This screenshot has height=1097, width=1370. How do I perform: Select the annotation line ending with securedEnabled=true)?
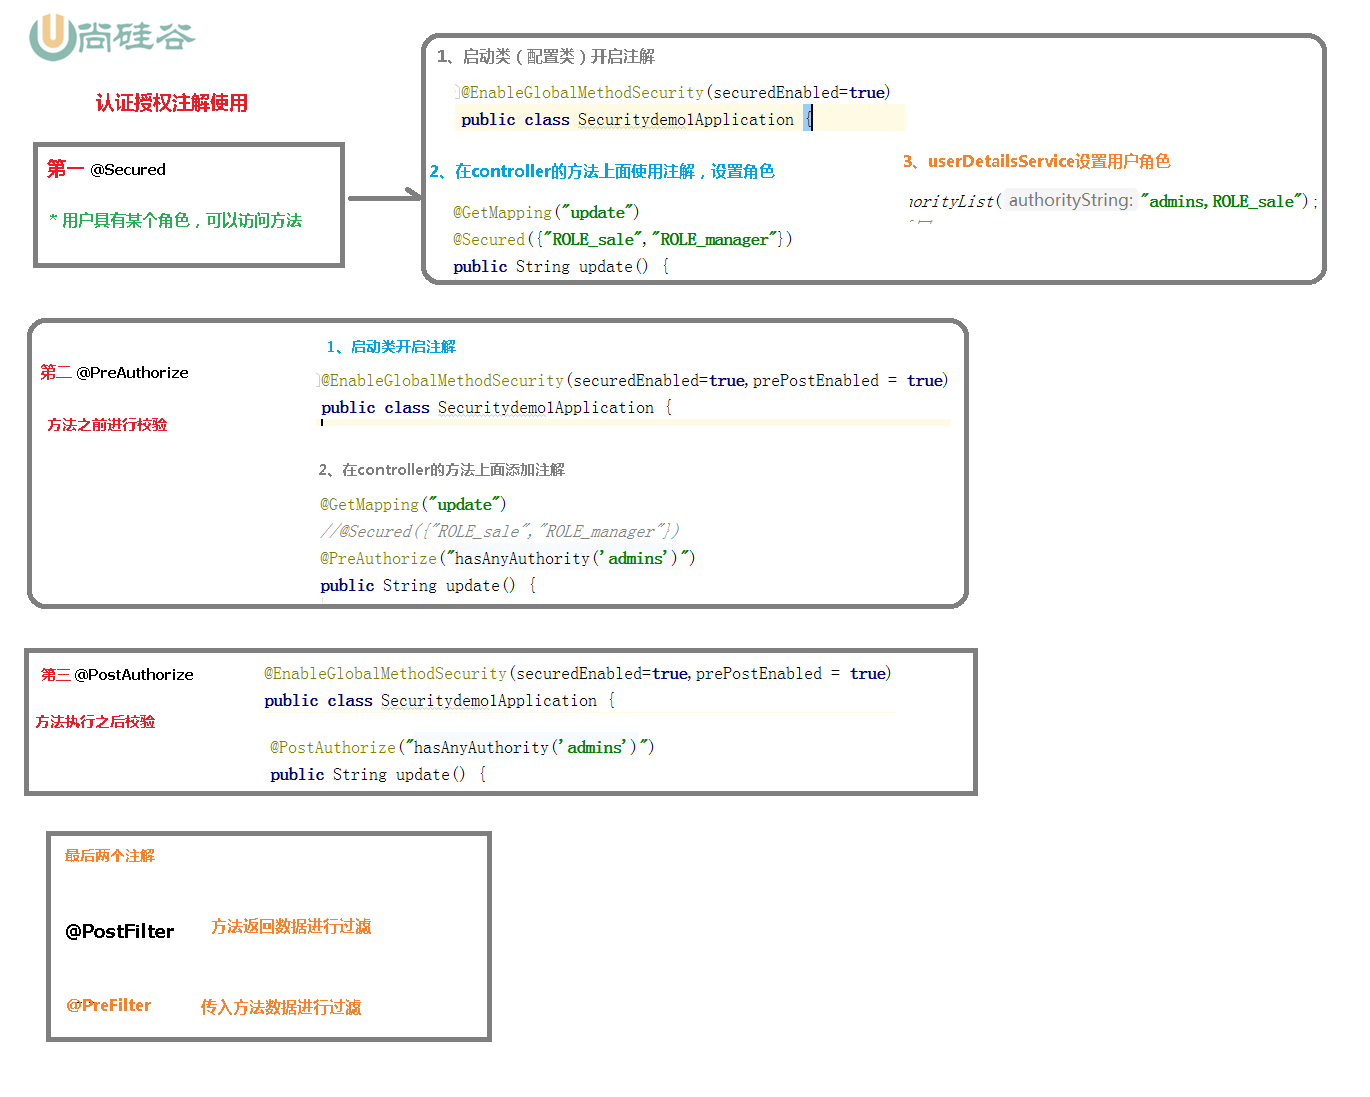675,92
